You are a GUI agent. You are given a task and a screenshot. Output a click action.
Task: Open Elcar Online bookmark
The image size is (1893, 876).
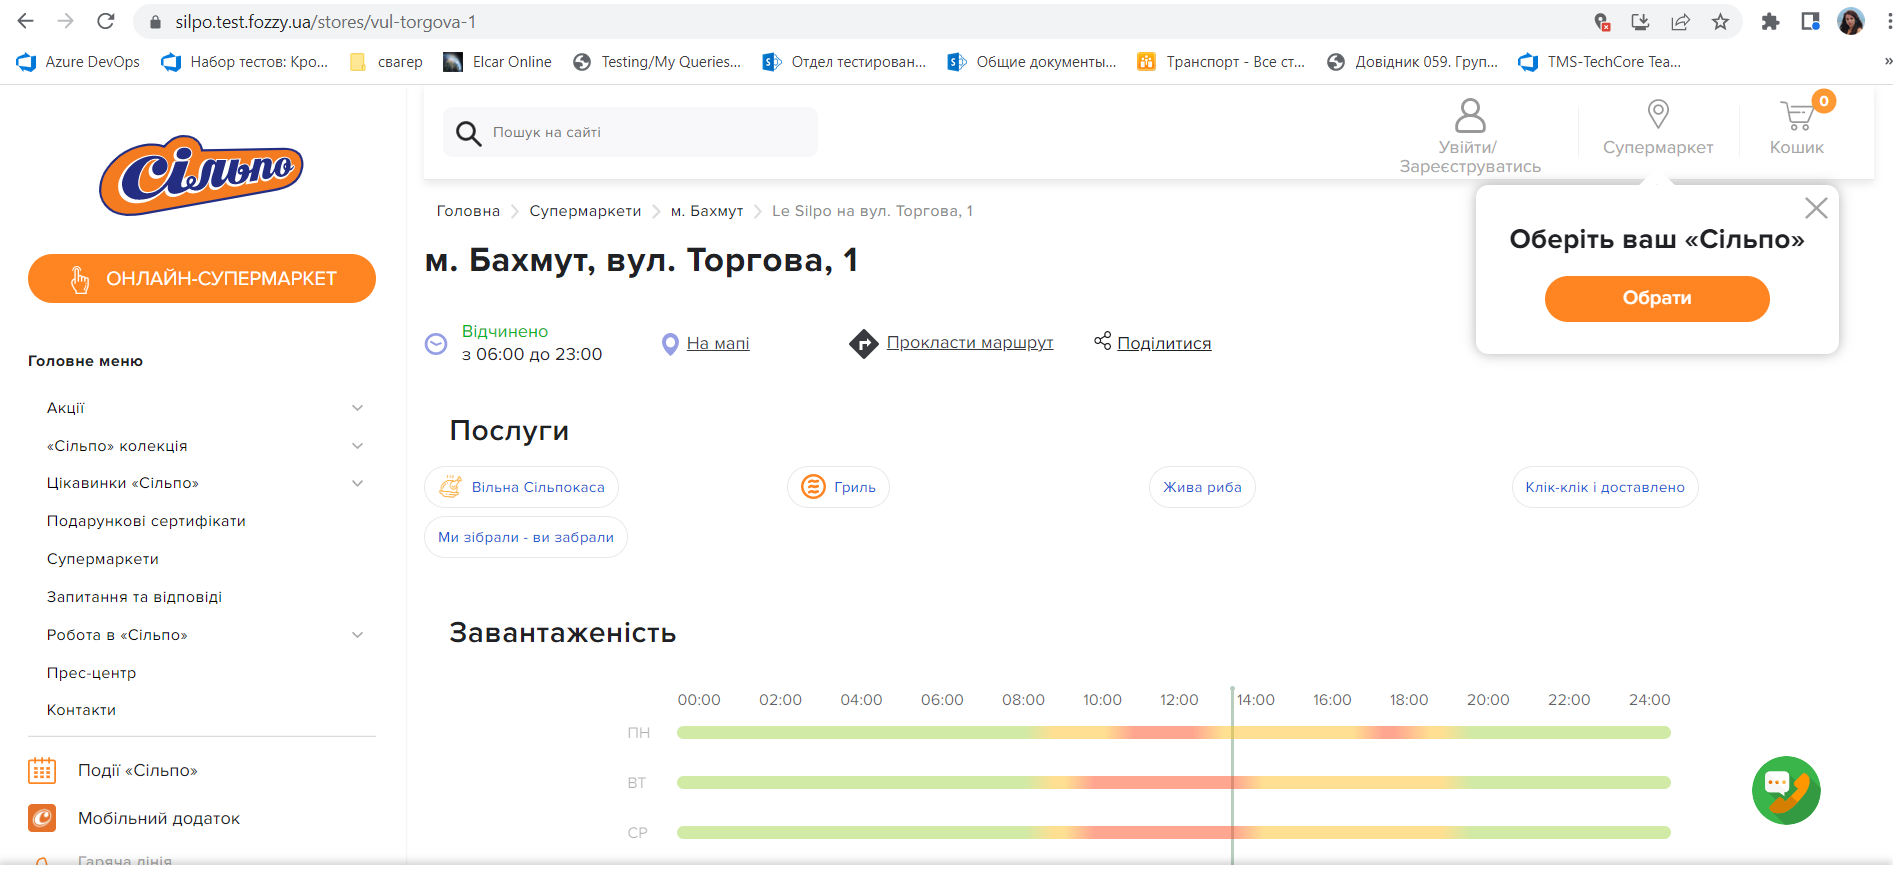(x=498, y=62)
